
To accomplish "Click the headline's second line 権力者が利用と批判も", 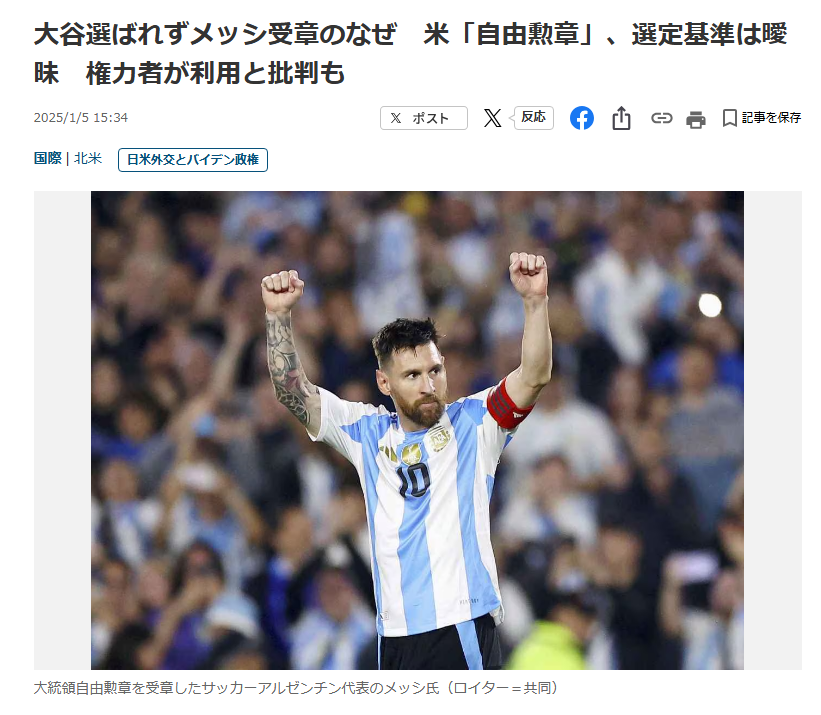I will click(215, 73).
